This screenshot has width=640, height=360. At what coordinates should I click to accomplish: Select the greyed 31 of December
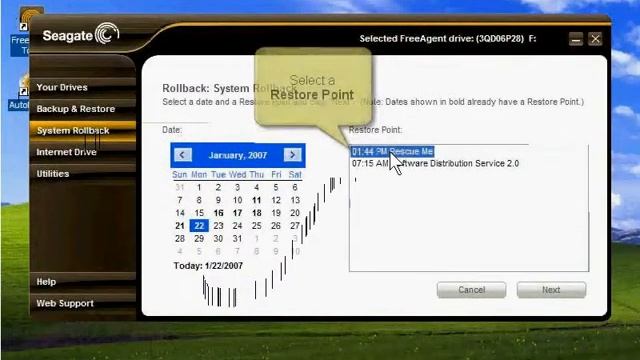[180, 188]
